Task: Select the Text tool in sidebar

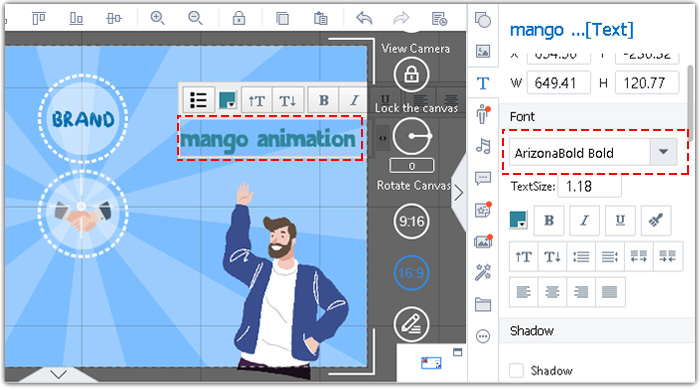Action: tap(483, 83)
